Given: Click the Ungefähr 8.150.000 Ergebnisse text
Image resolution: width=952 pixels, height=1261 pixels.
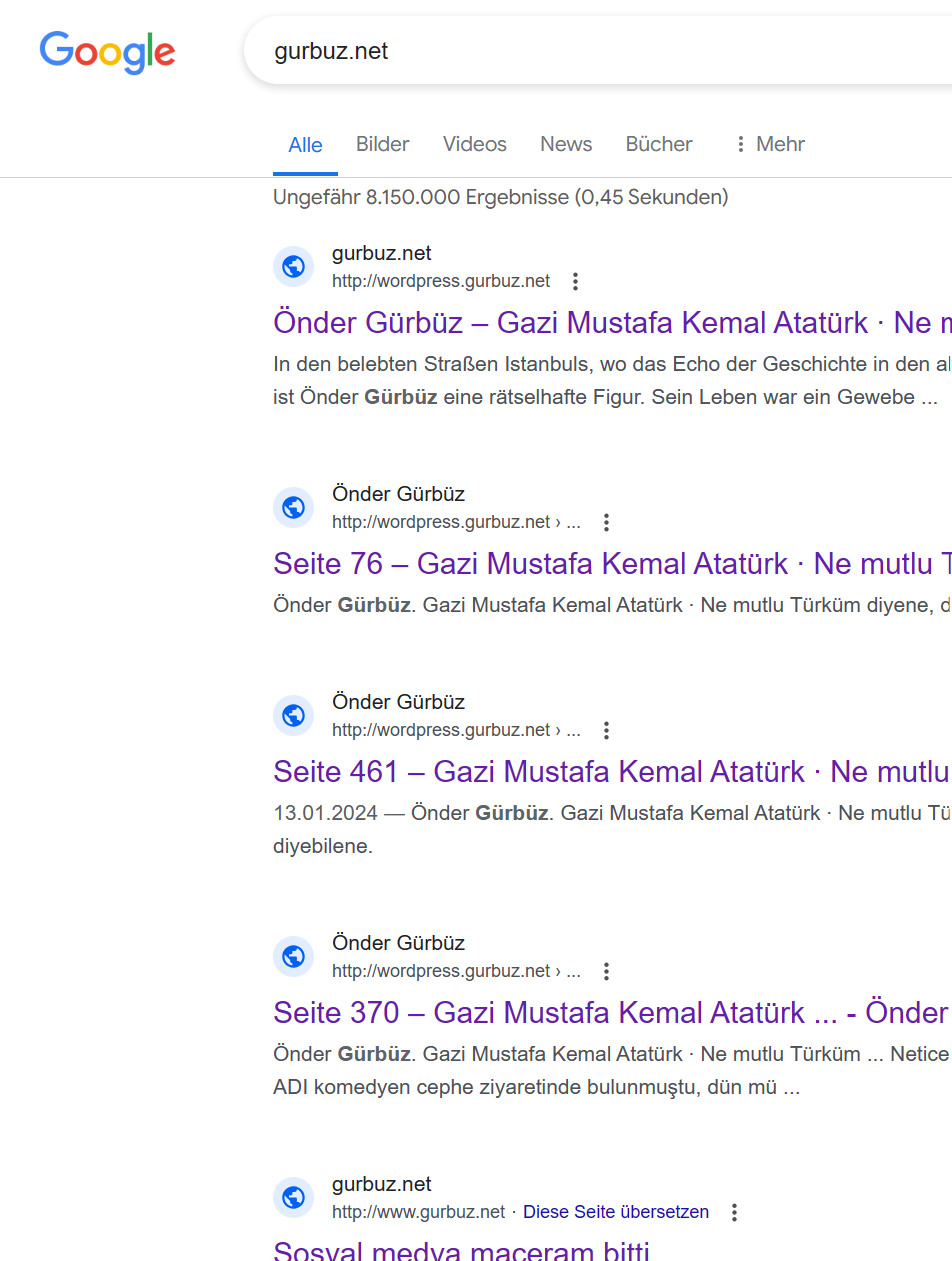Looking at the screenshot, I should tap(500, 197).
